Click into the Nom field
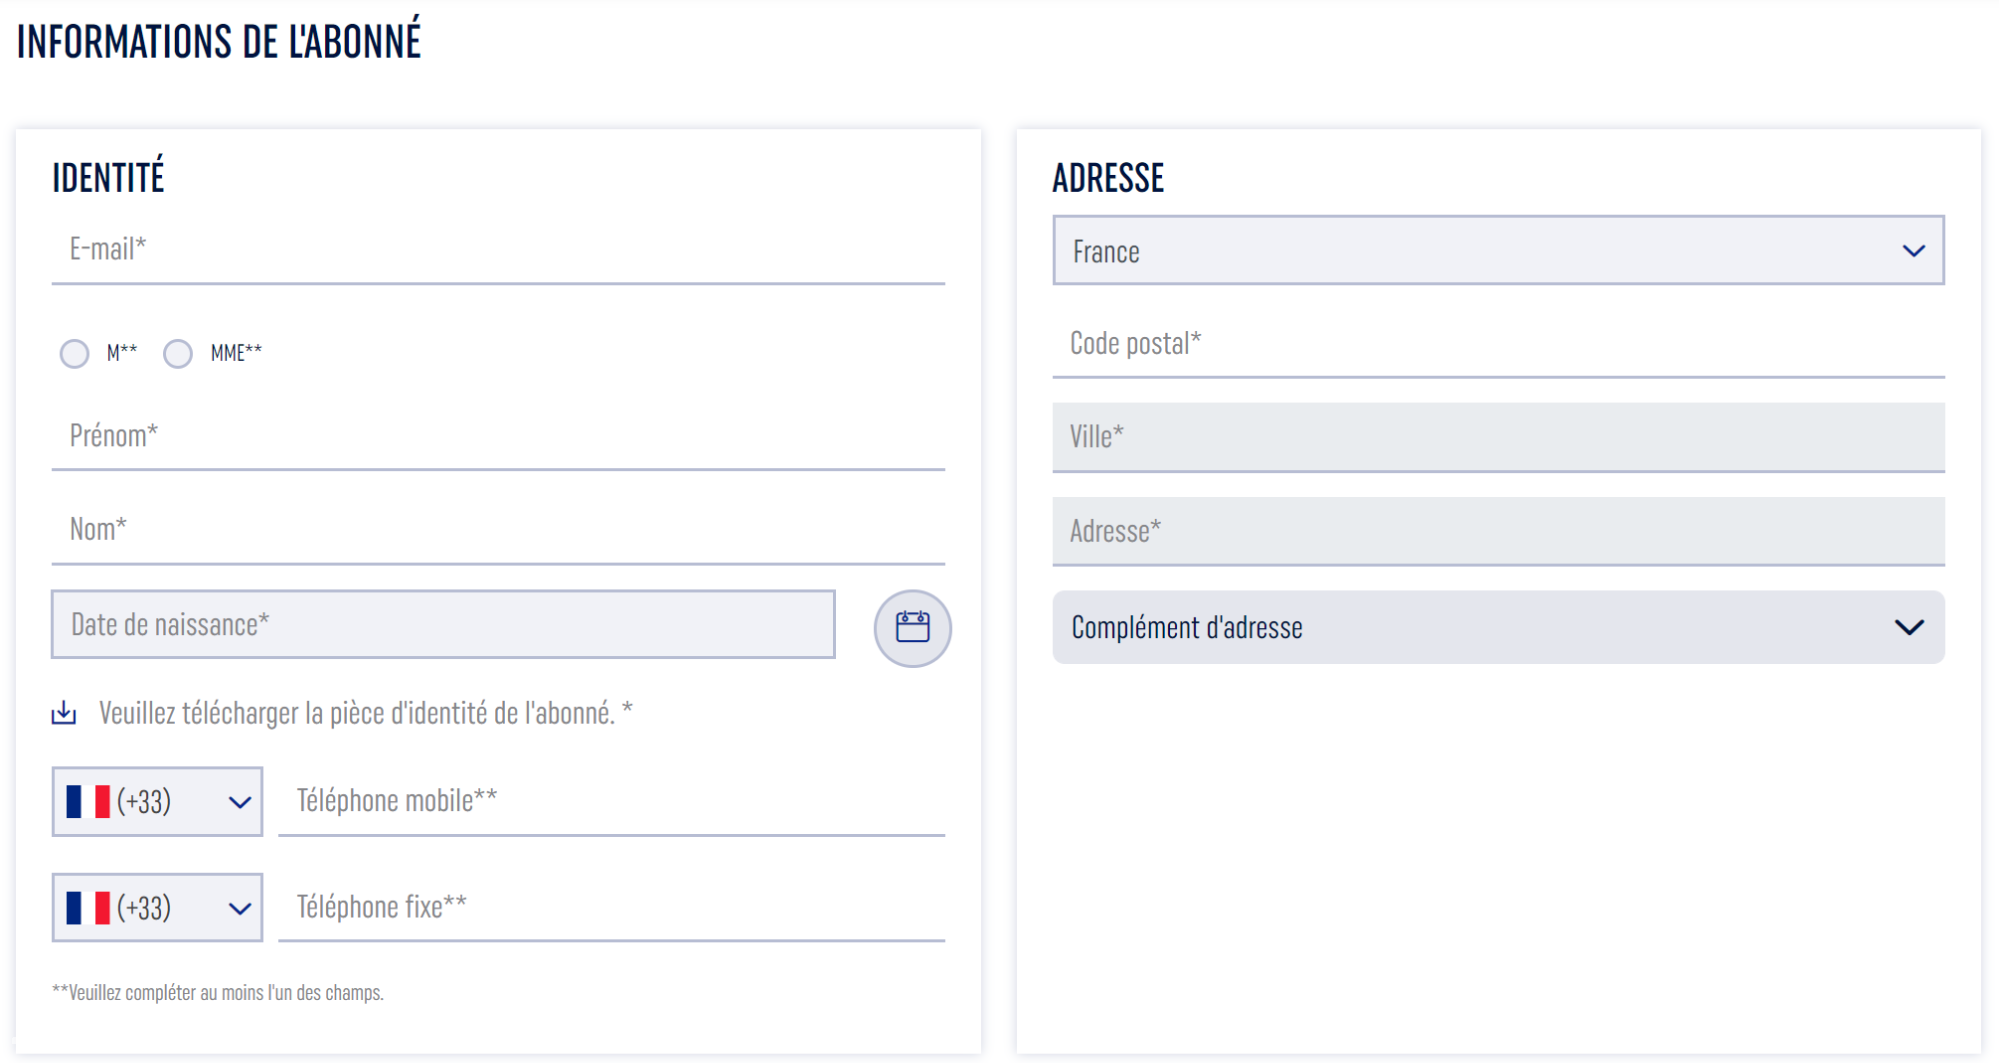This screenshot has height=1063, width=1999. tap(498, 530)
